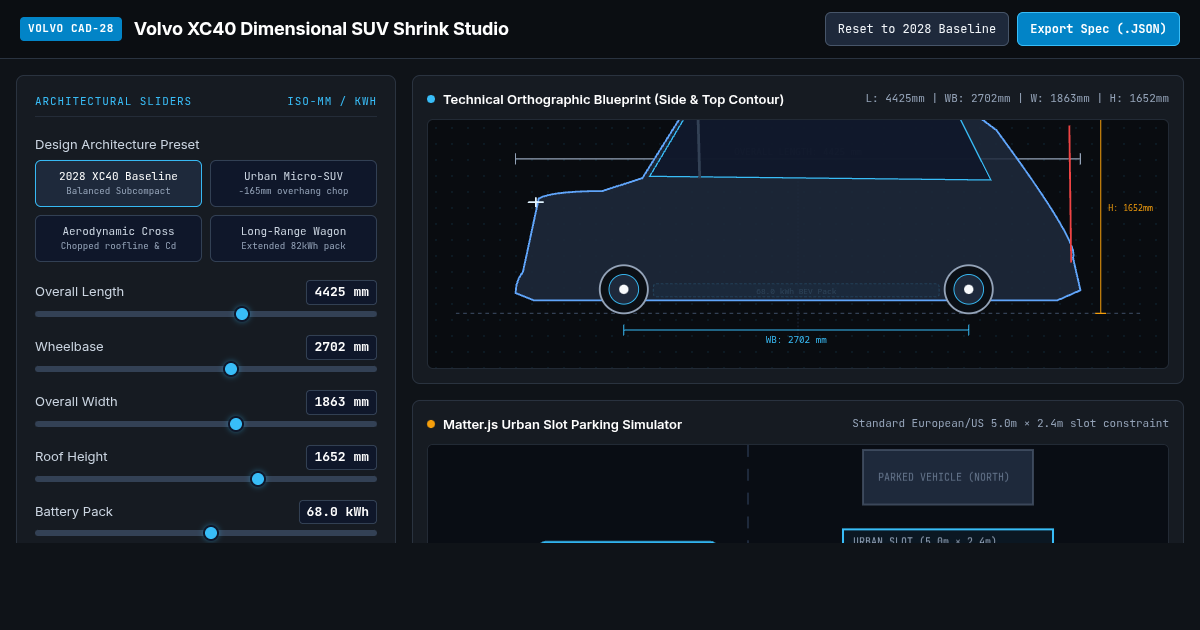Screen dimensions: 1200x630
Task: Apply the Aerodynamic Cross preset
Action: [118, 238]
